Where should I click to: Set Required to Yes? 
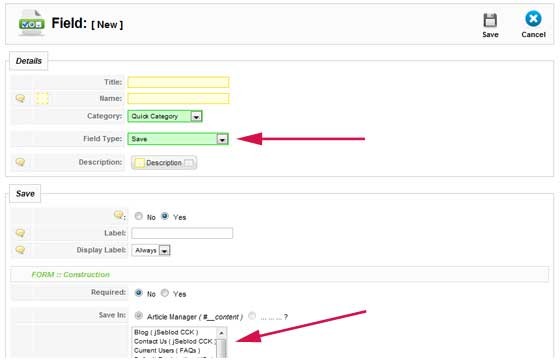point(165,293)
